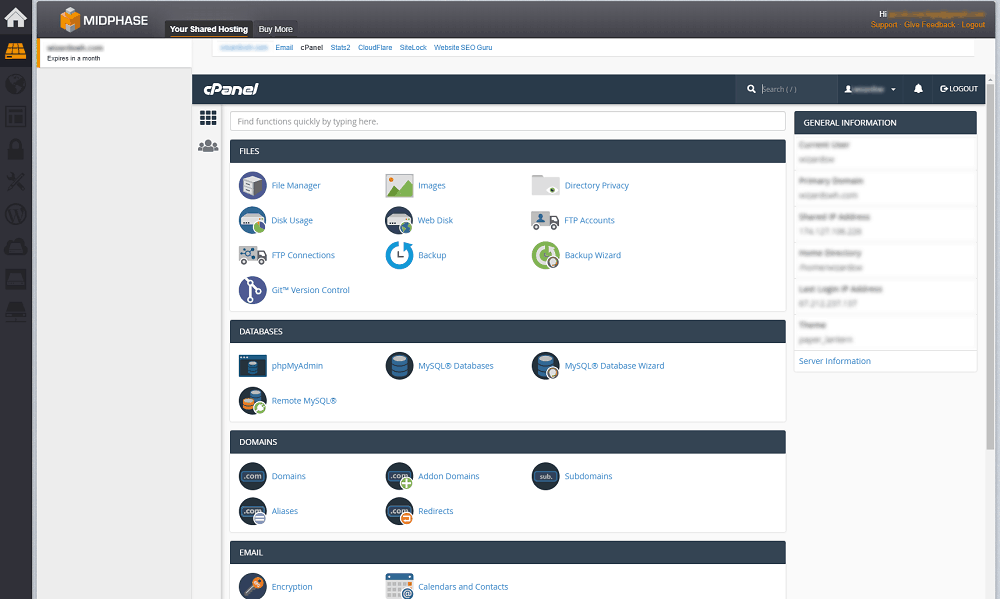Click the crossed tools icon in sidebar

[15, 182]
